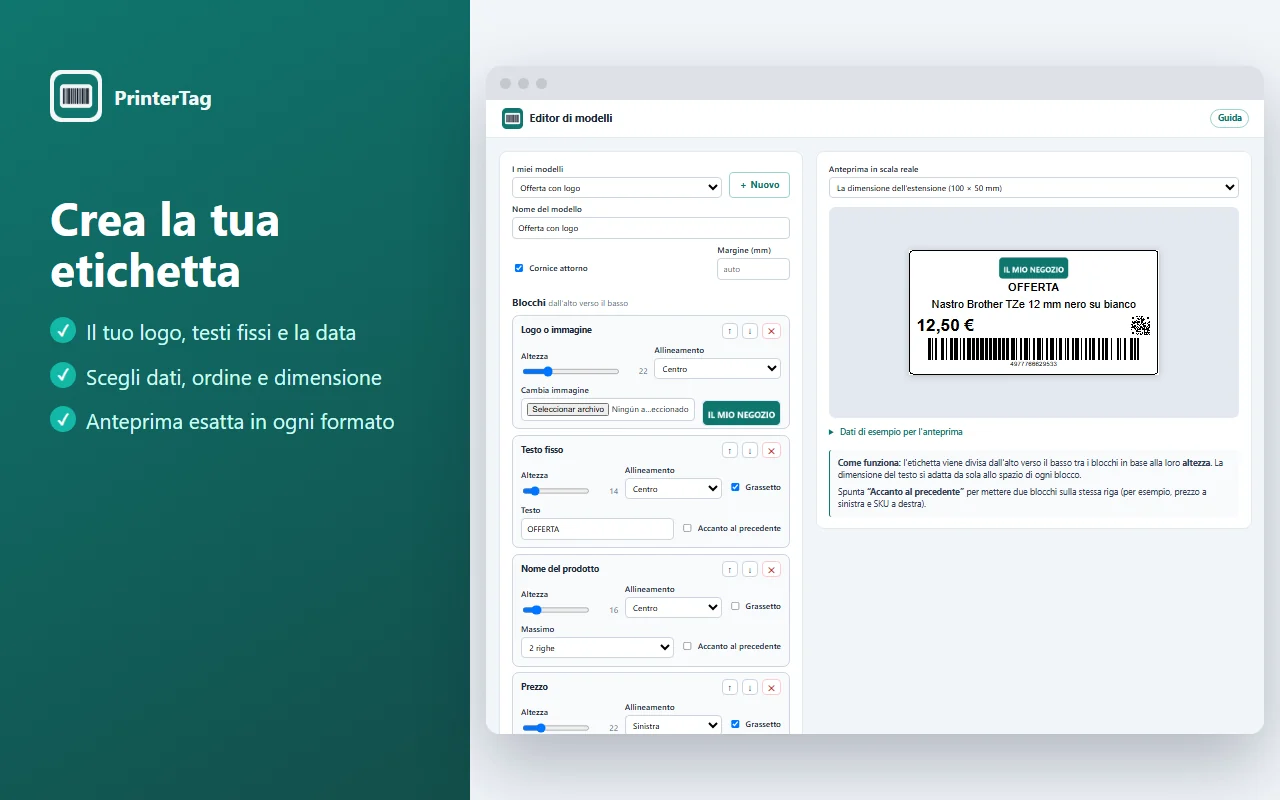The width and height of the screenshot is (1280, 800).
Task: Move the Nome del prodotto block down
Action: pyautogui.click(x=751, y=569)
